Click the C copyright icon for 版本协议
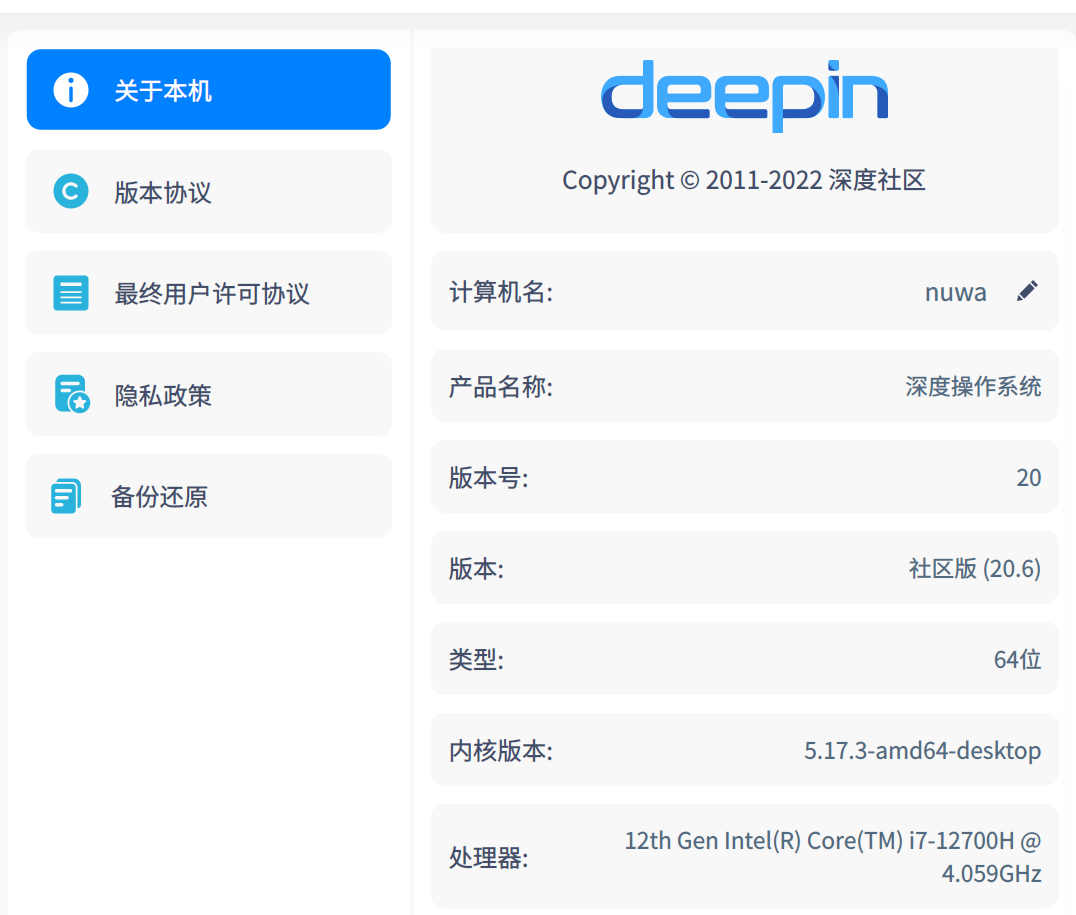 click(x=69, y=191)
